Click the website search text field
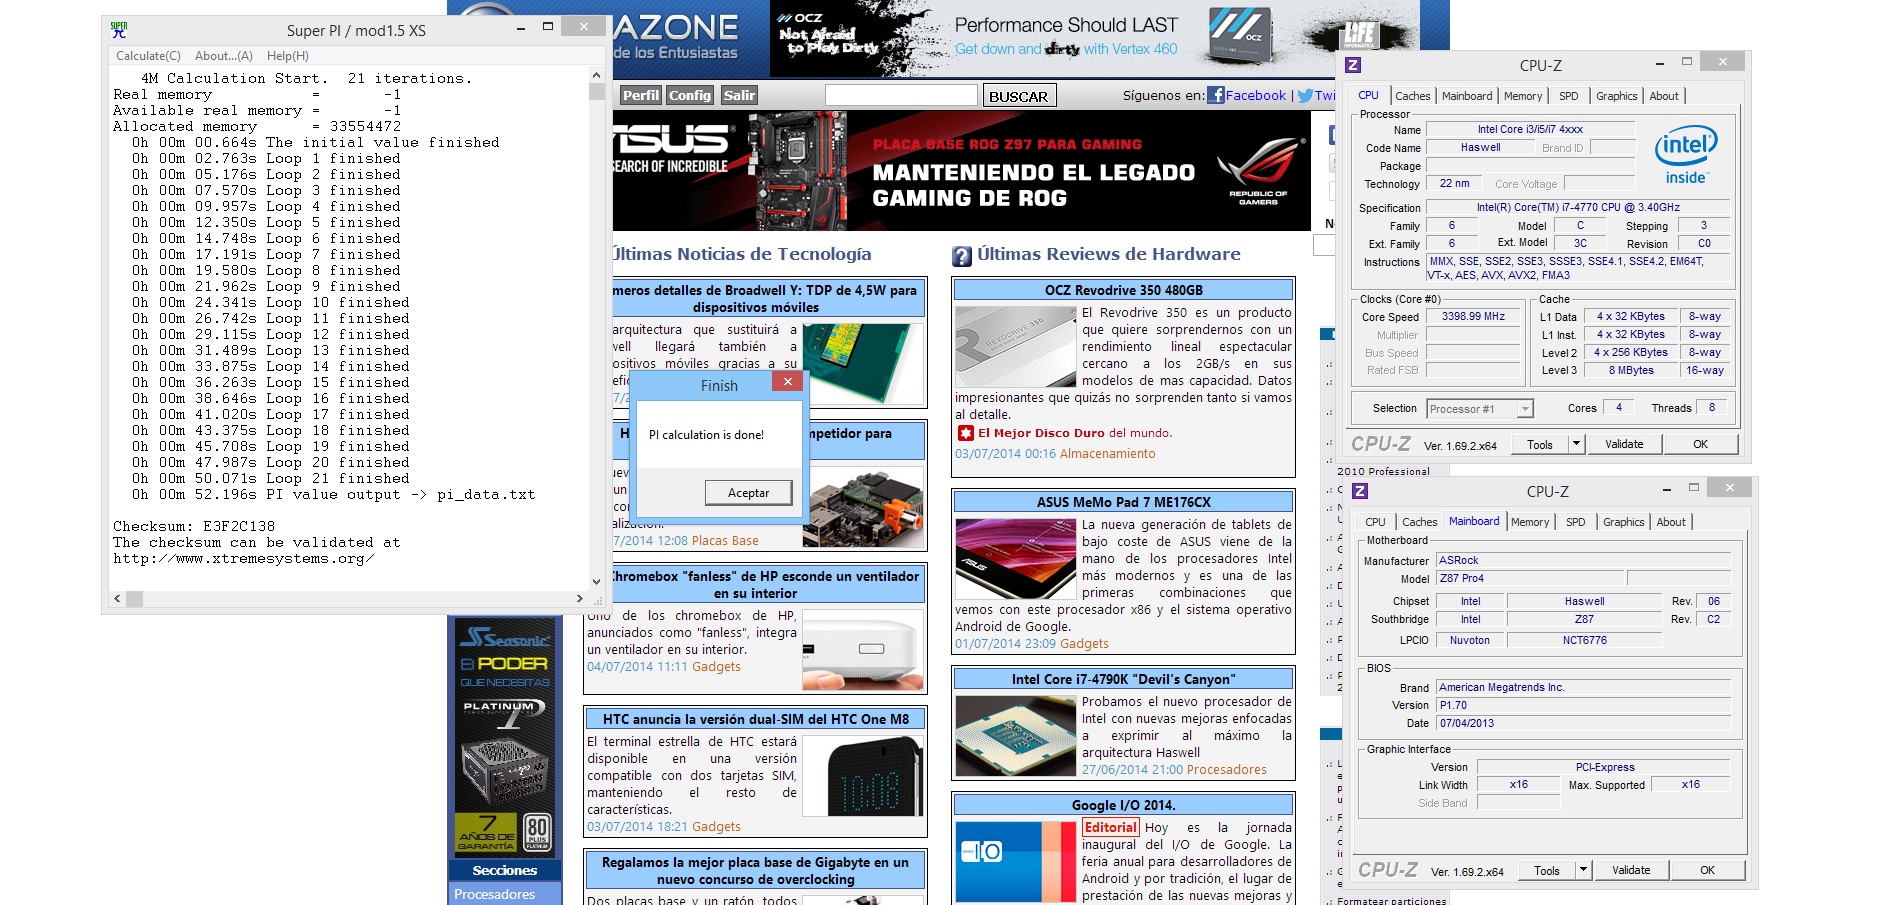1897x905 pixels. click(x=900, y=95)
